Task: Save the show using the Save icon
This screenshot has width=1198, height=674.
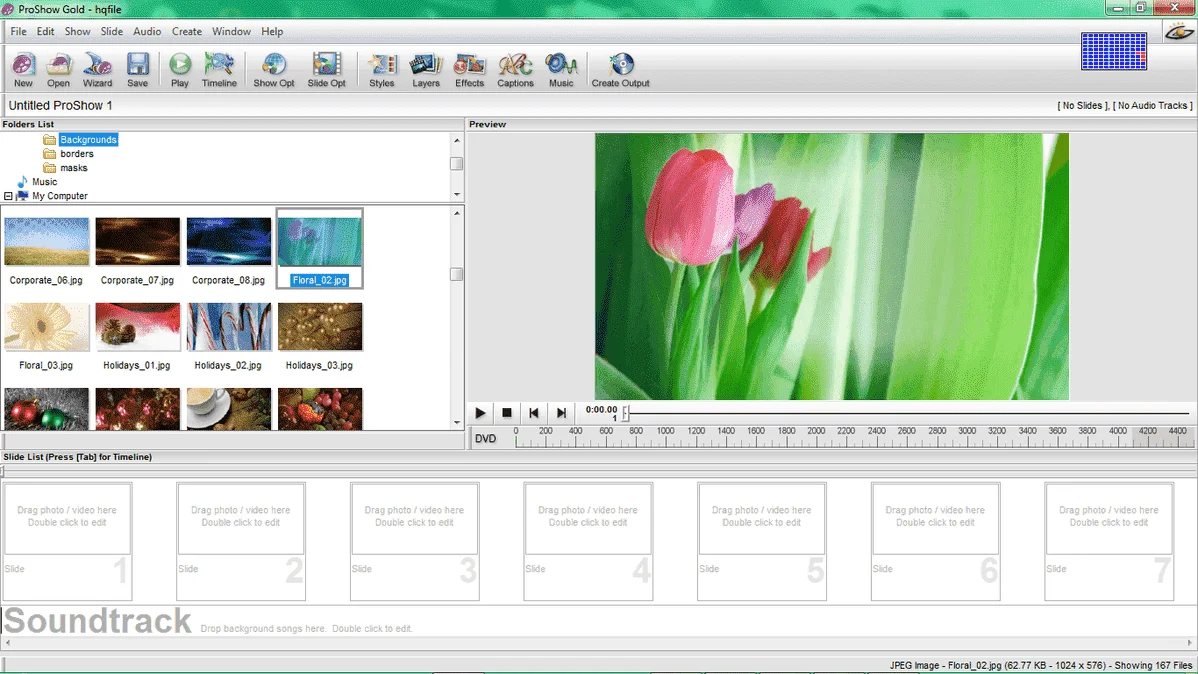Action: click(x=138, y=70)
